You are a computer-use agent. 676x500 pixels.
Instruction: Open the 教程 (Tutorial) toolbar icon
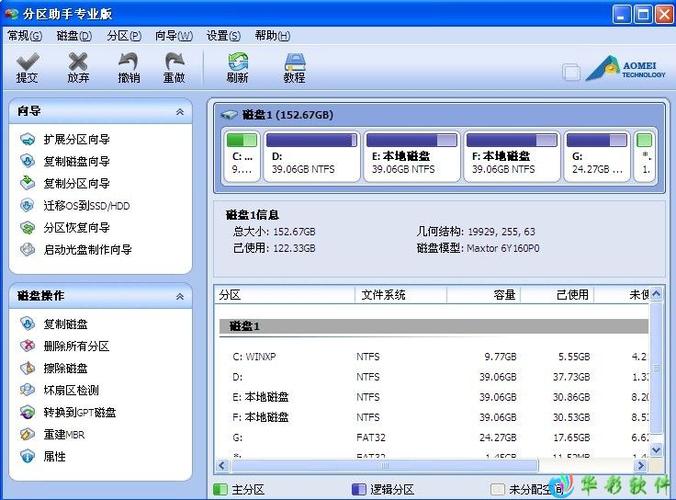pos(294,67)
